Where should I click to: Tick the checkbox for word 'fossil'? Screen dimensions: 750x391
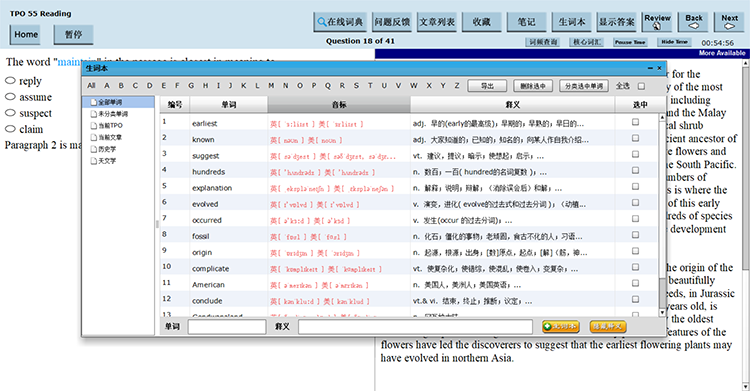pyautogui.click(x=635, y=235)
